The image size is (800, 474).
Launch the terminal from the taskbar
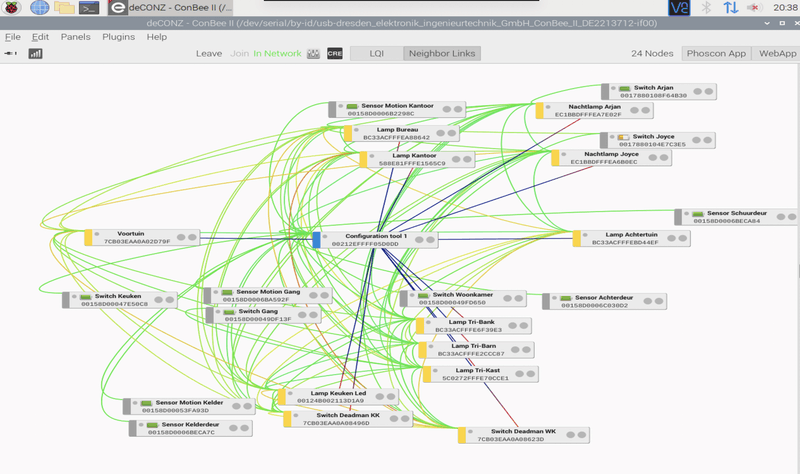click(x=89, y=8)
